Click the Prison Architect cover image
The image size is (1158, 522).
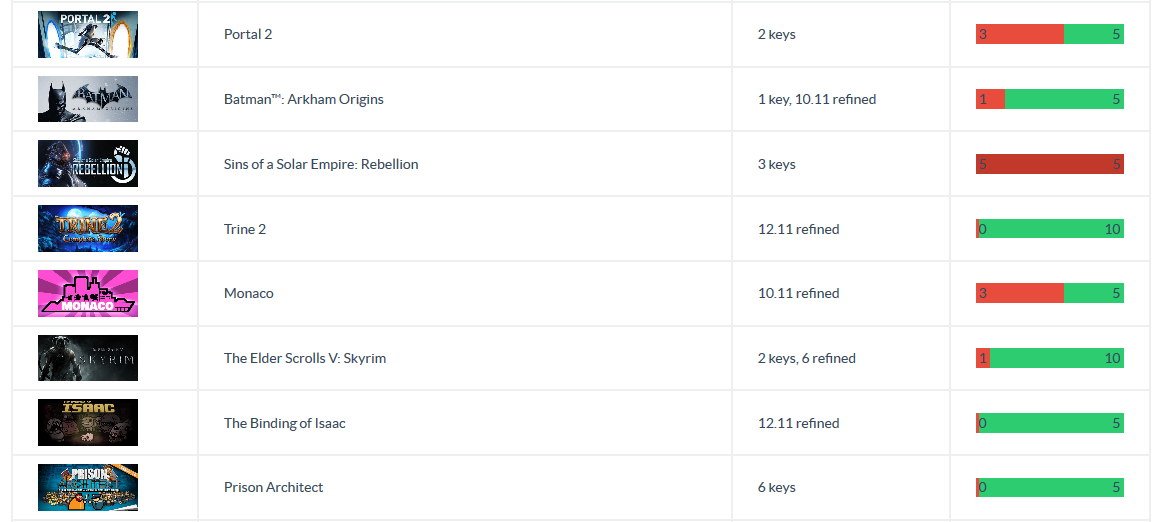[x=88, y=487]
